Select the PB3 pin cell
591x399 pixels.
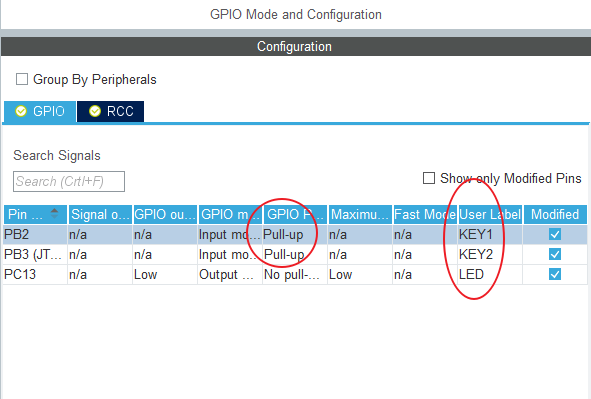tap(35, 254)
